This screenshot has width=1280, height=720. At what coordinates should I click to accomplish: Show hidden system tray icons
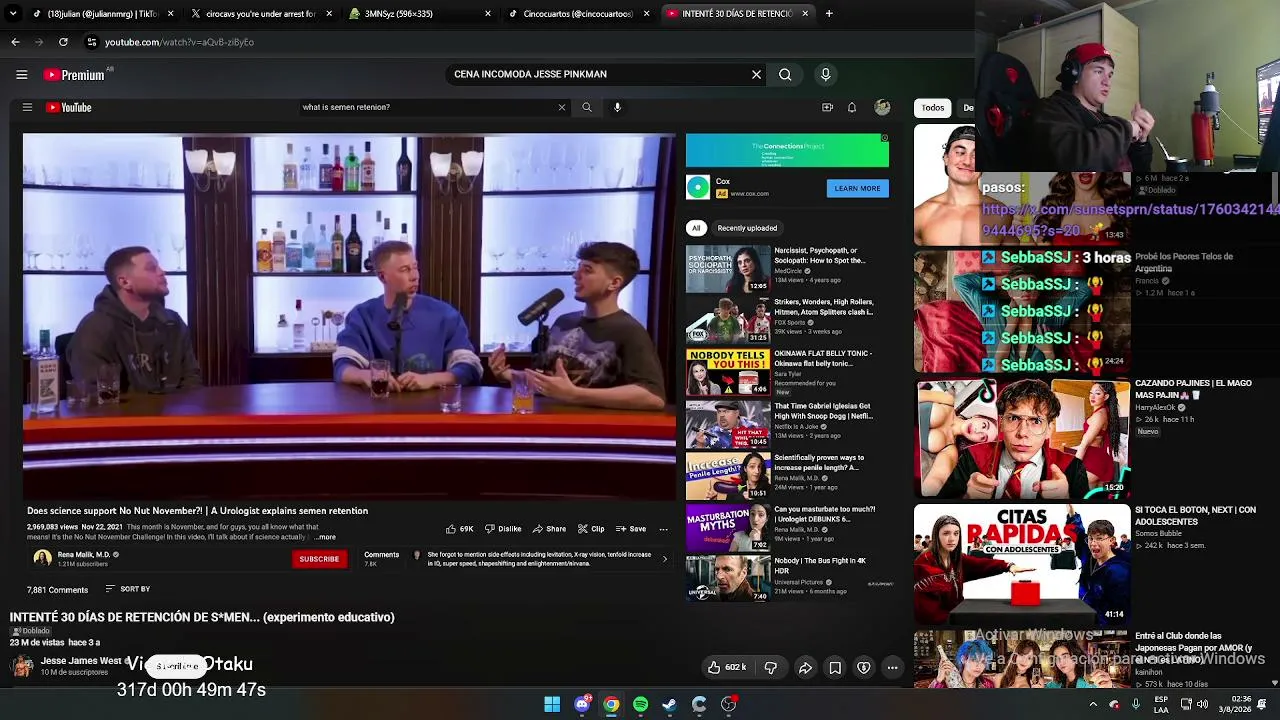(1093, 704)
